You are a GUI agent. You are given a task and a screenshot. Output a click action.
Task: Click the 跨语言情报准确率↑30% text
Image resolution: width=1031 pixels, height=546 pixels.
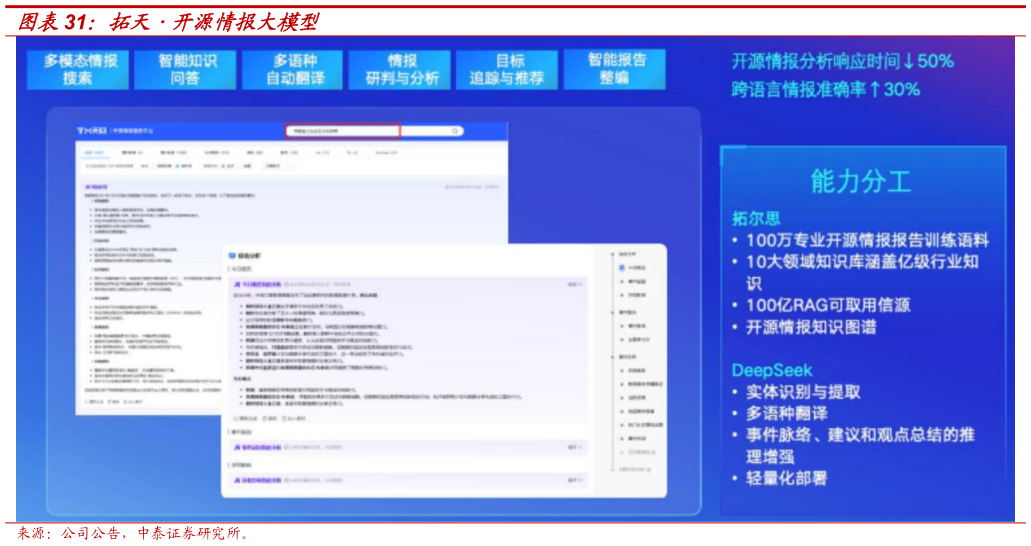click(825, 89)
